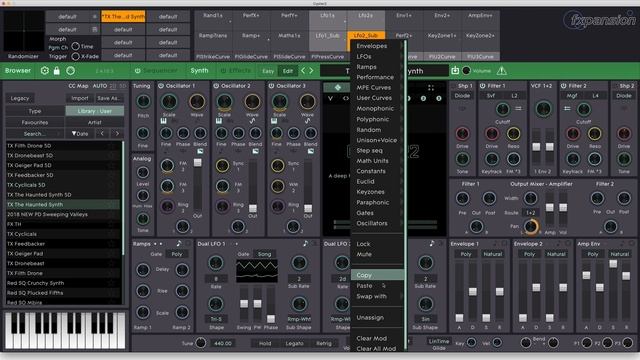The height and width of the screenshot is (360, 640).
Task: Click the Oscillator 3 keyboard icon under Scale
Action: (273, 121)
